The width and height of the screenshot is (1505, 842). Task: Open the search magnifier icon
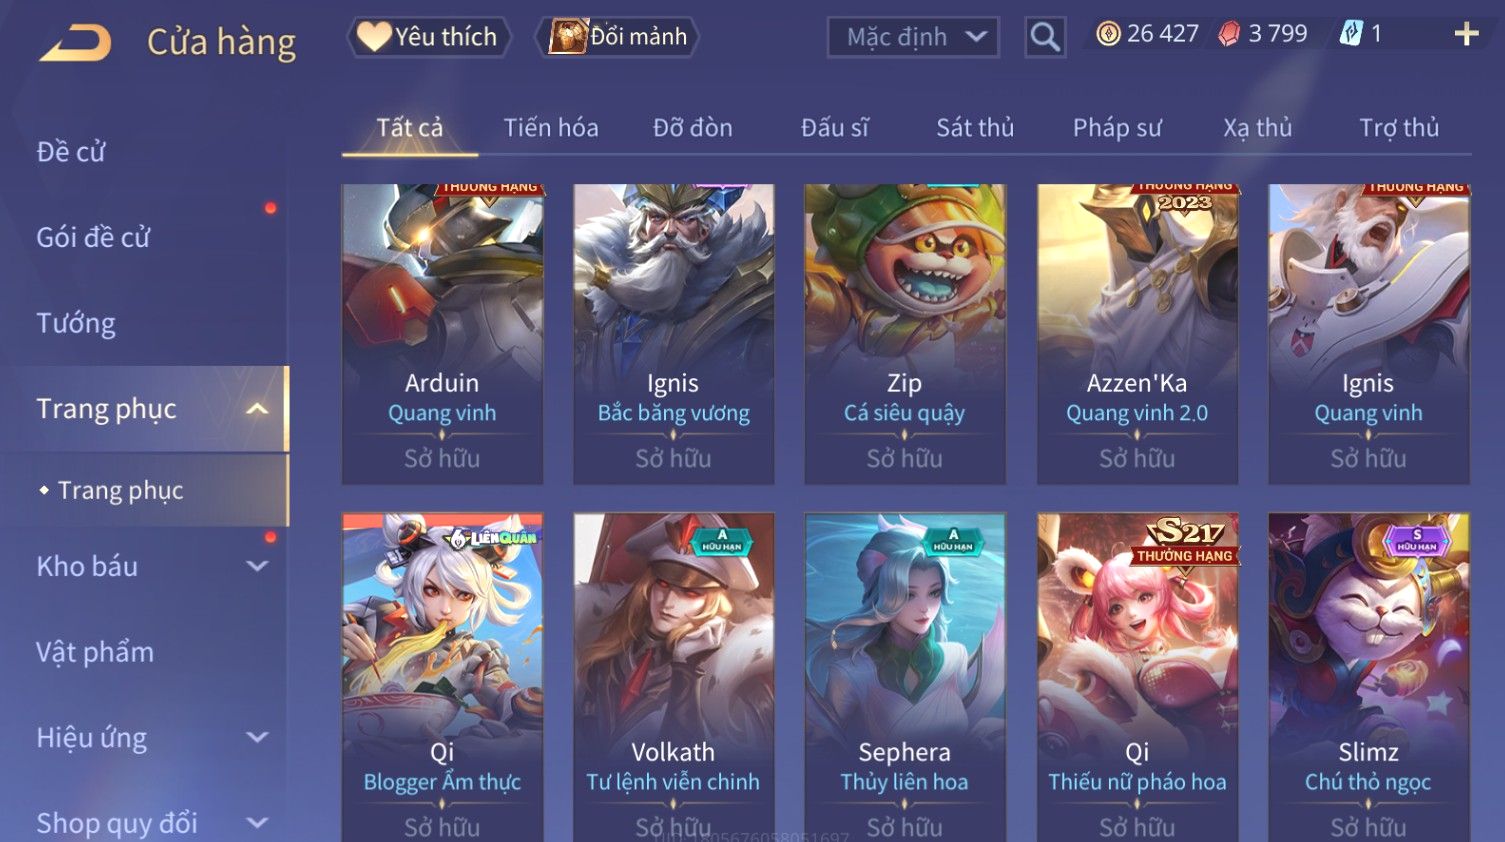(x=1045, y=37)
